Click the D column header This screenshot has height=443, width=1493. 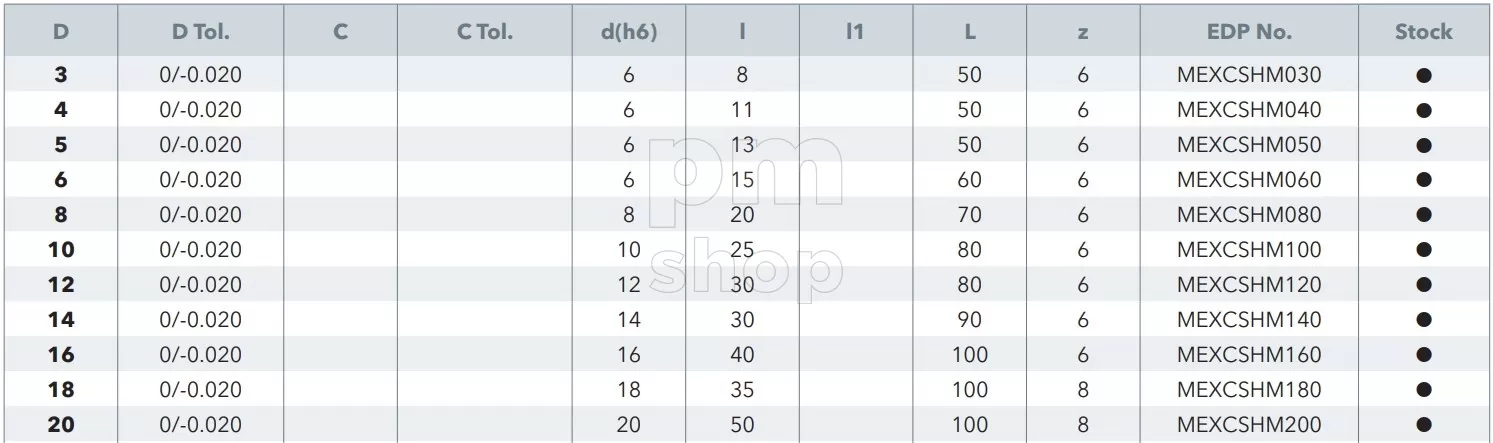click(61, 32)
